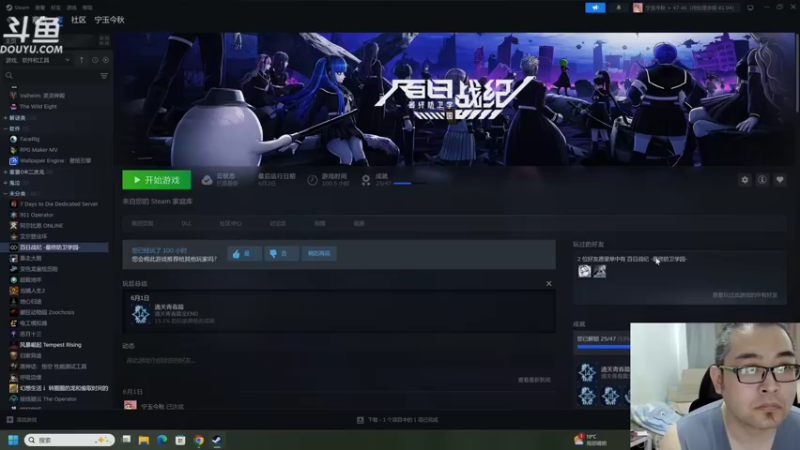Select Valheim in the library list

pos(42,95)
